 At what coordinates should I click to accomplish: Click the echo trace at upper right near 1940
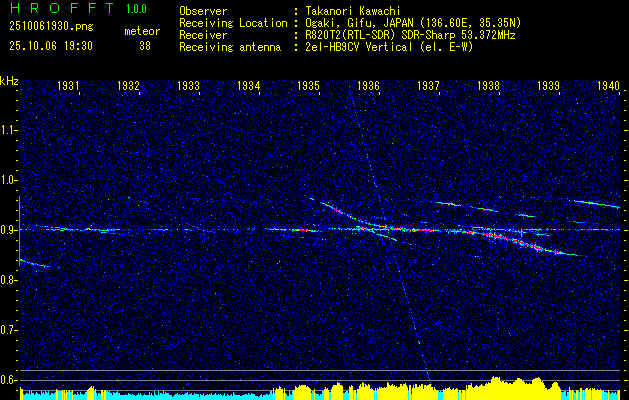point(597,204)
